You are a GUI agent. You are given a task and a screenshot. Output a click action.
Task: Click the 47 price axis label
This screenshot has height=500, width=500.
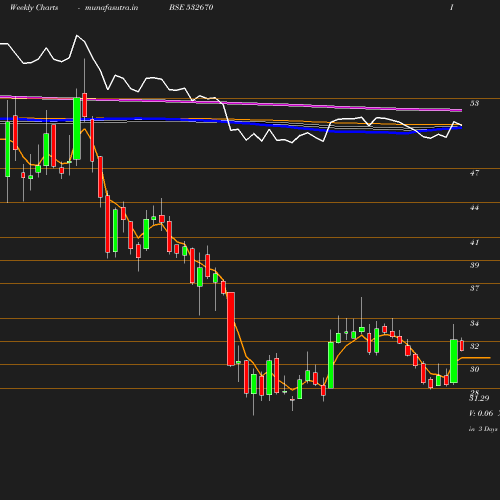[x=474, y=173]
